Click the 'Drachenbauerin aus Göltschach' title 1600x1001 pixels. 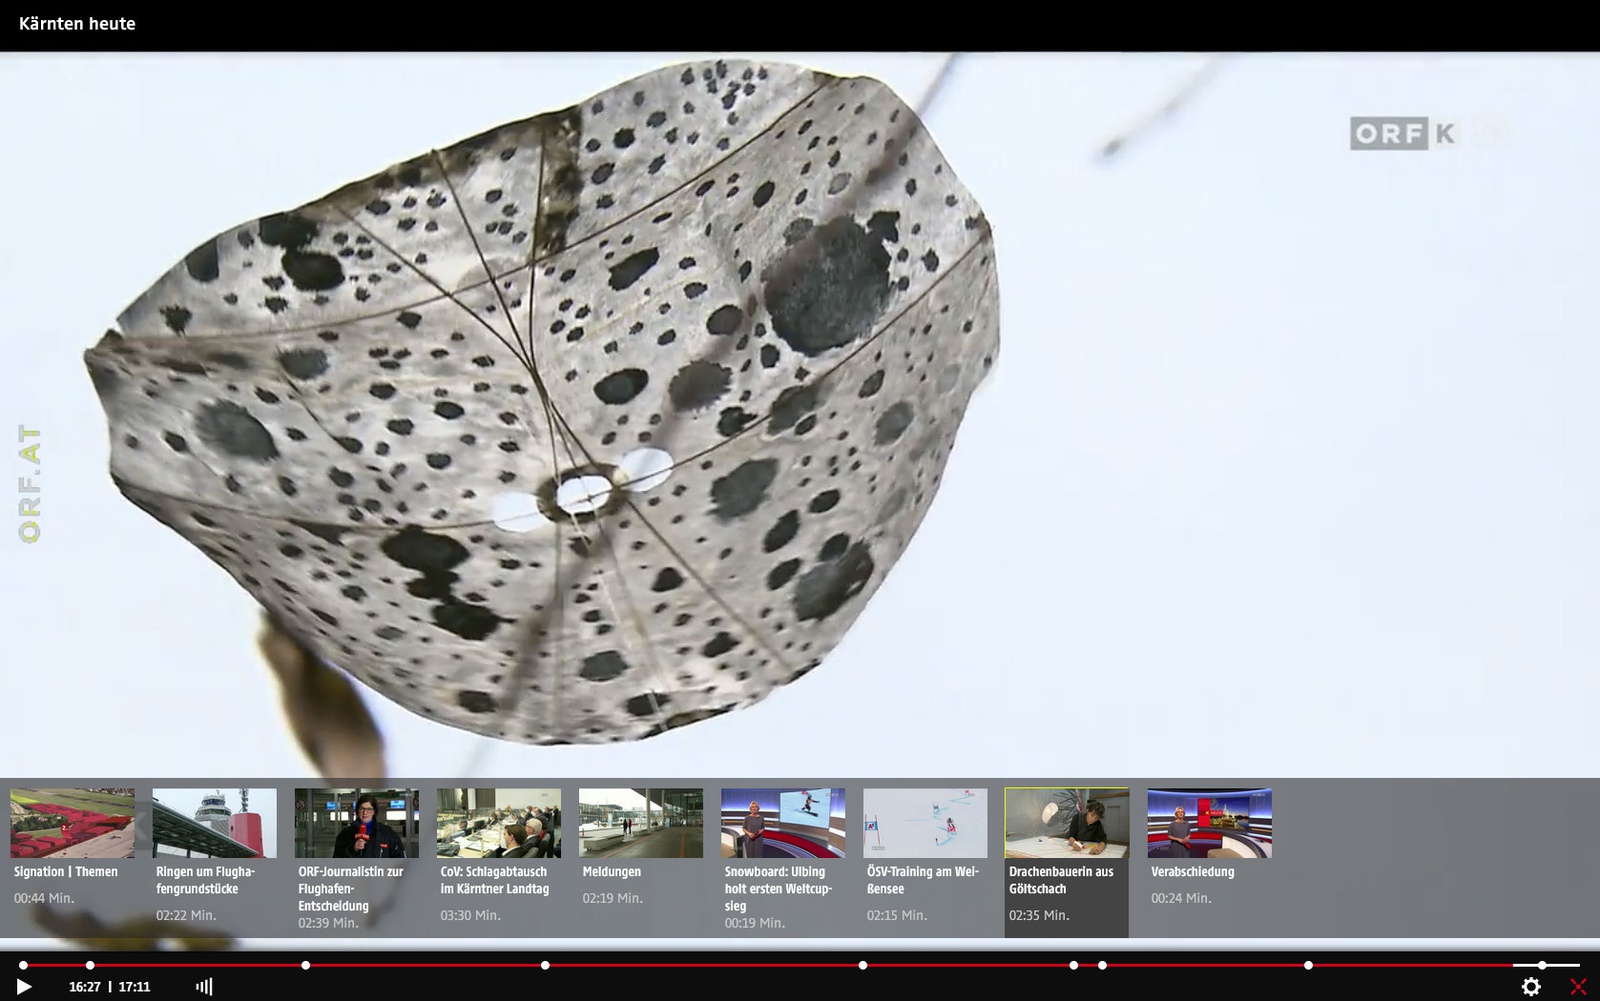[1061, 880]
